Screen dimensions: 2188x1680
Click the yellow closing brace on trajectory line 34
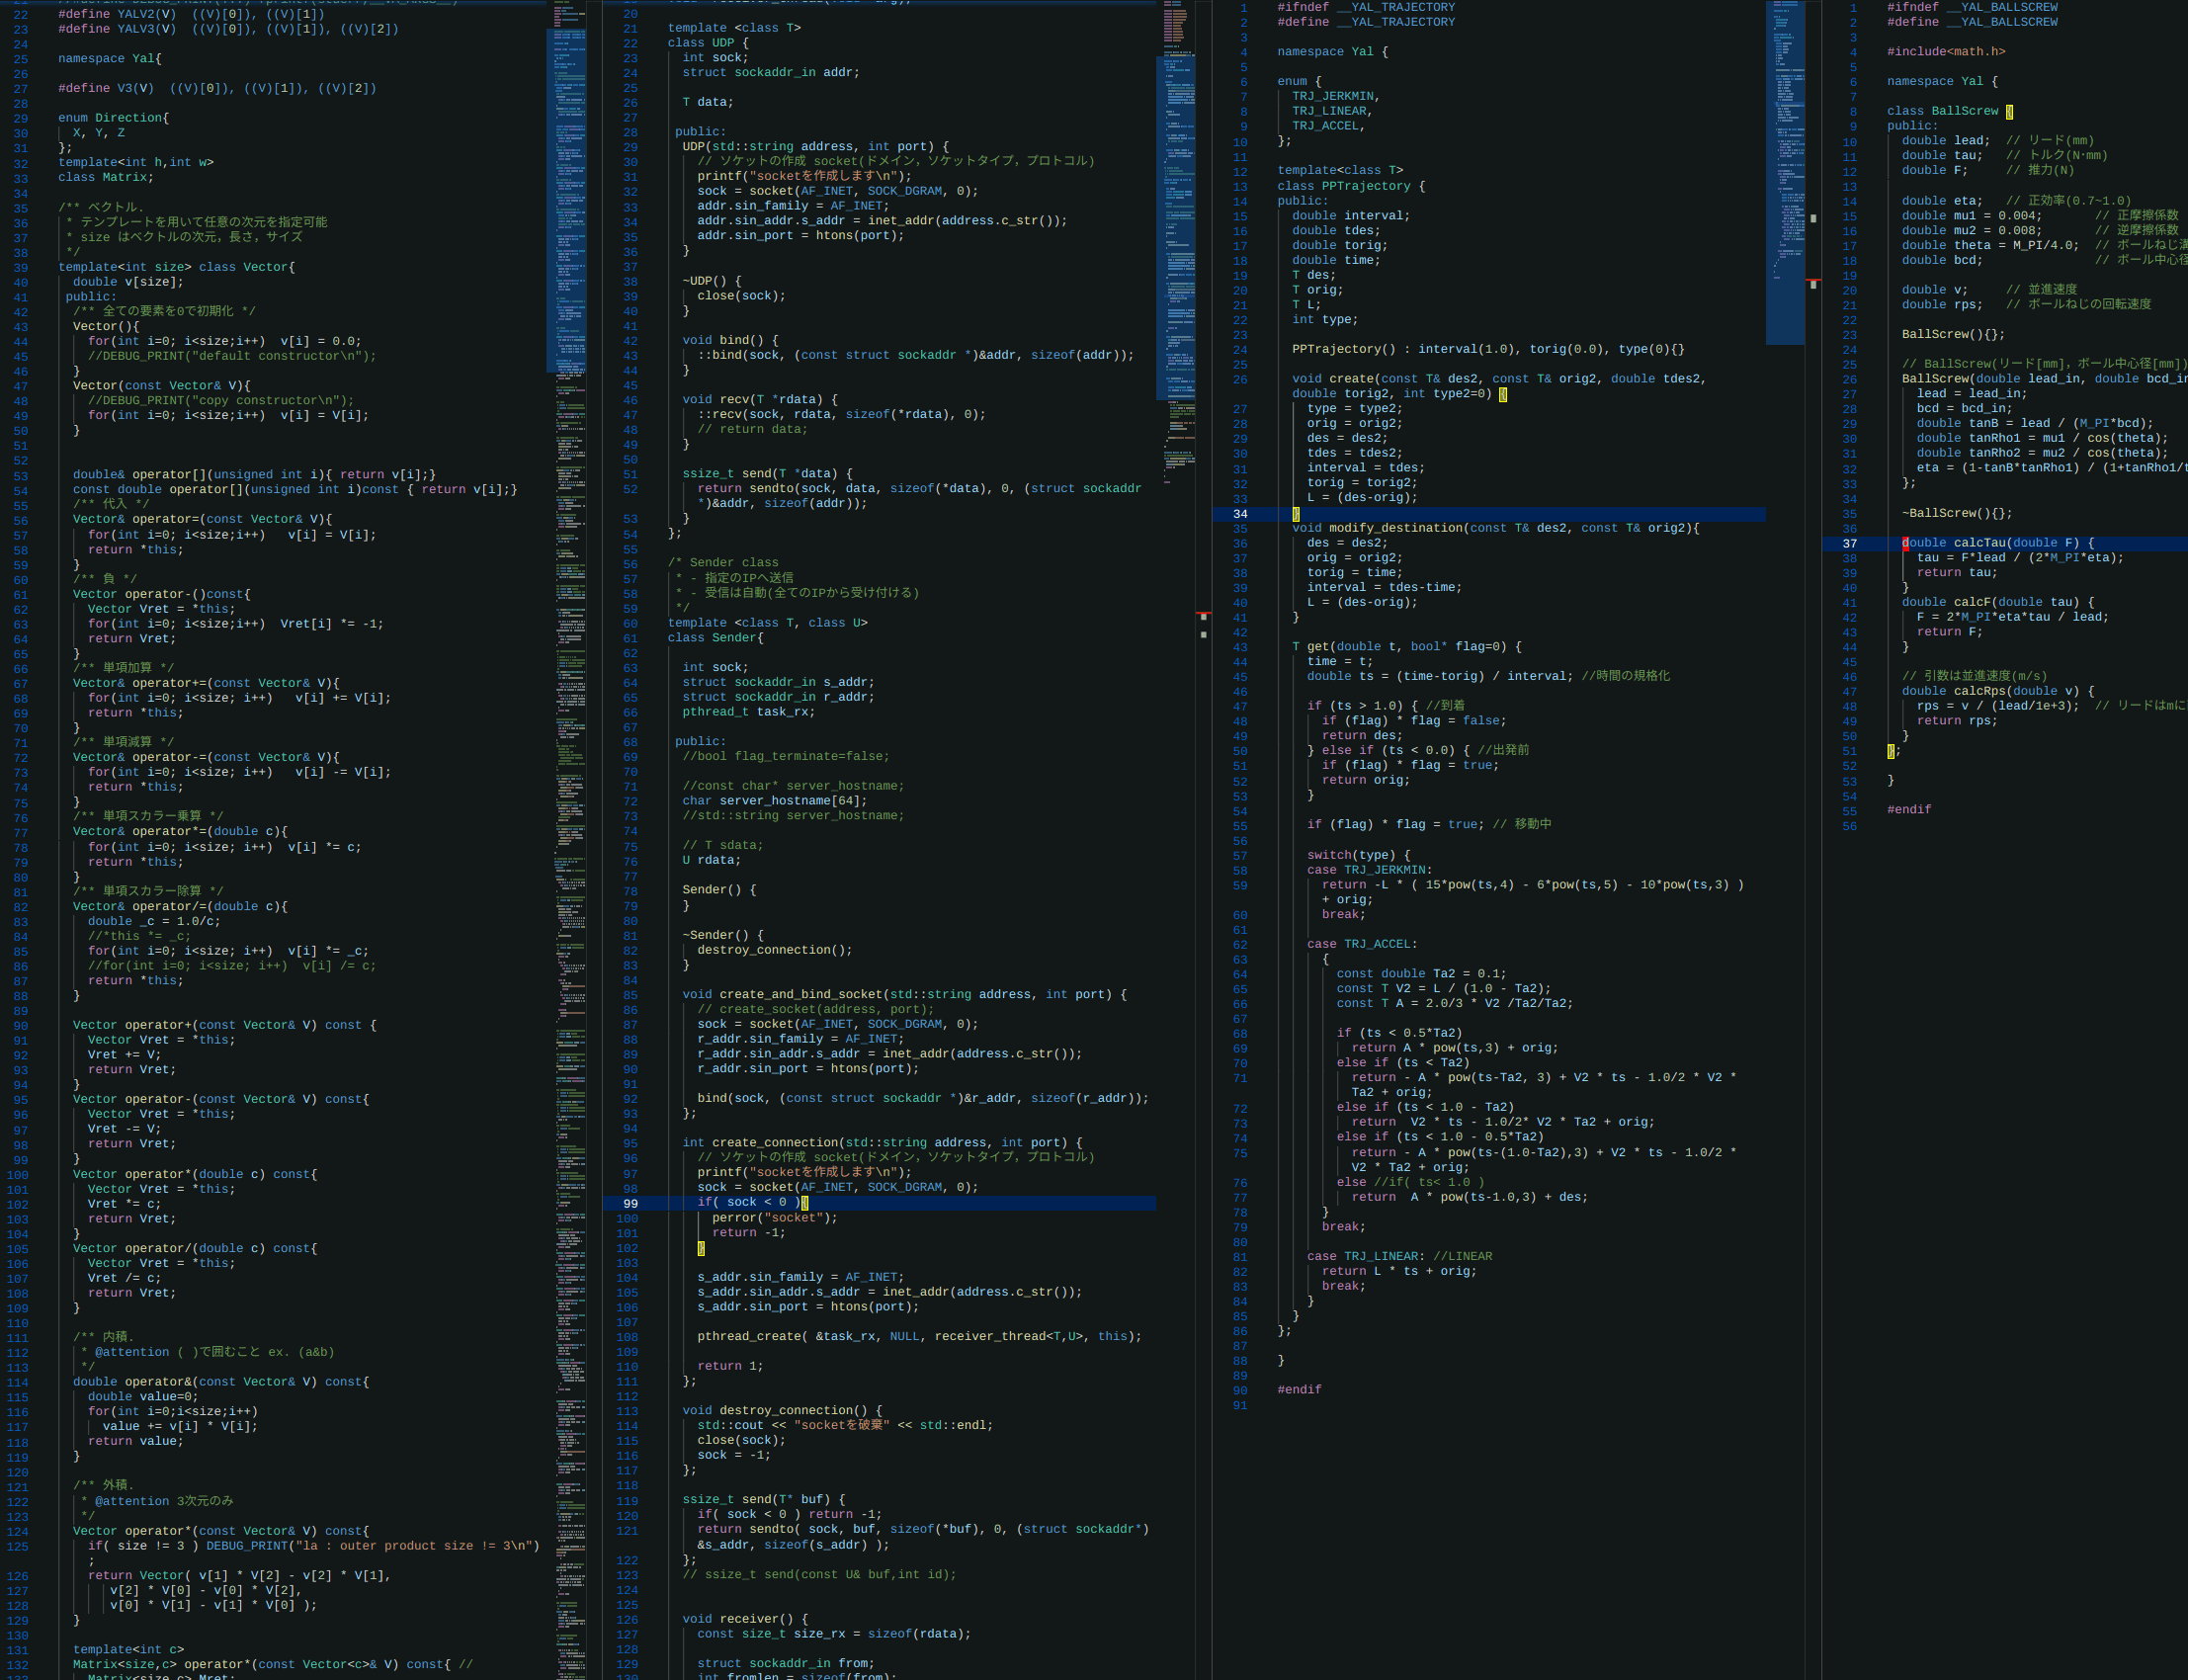1296,514
